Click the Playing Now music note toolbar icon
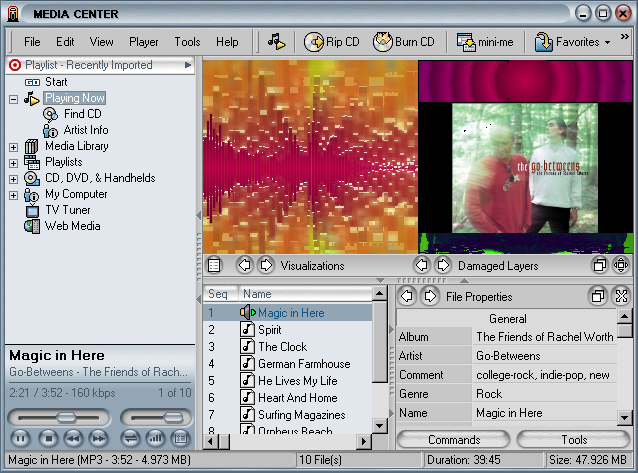638x473 pixels. (276, 42)
